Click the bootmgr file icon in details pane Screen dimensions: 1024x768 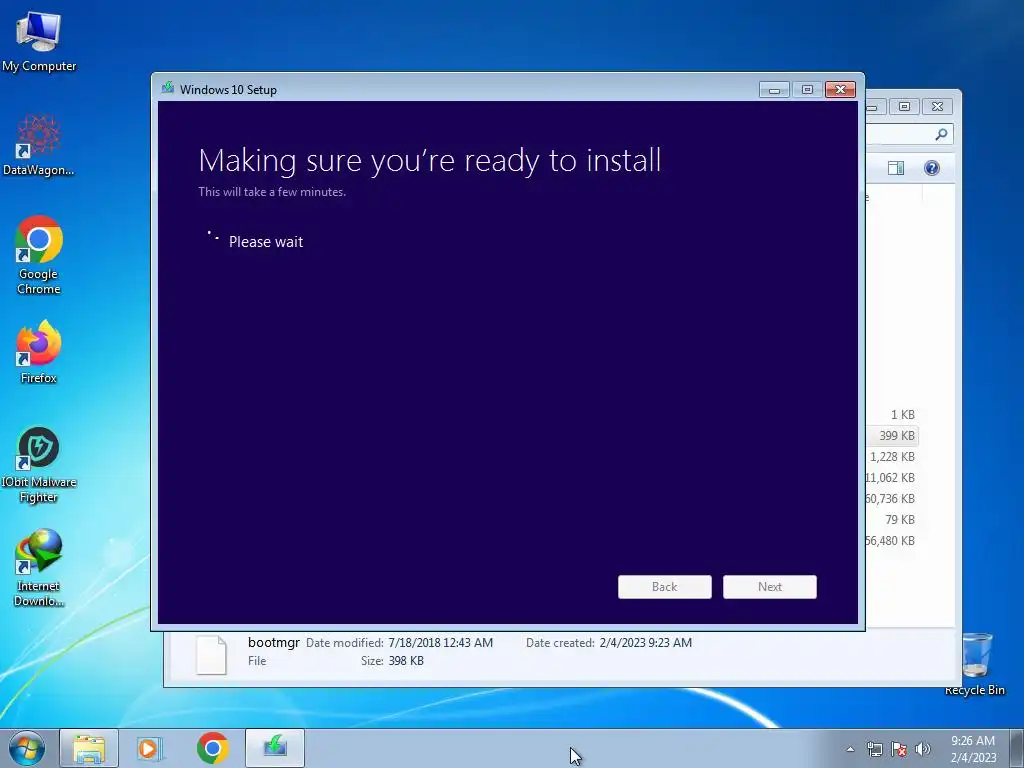[x=212, y=654]
